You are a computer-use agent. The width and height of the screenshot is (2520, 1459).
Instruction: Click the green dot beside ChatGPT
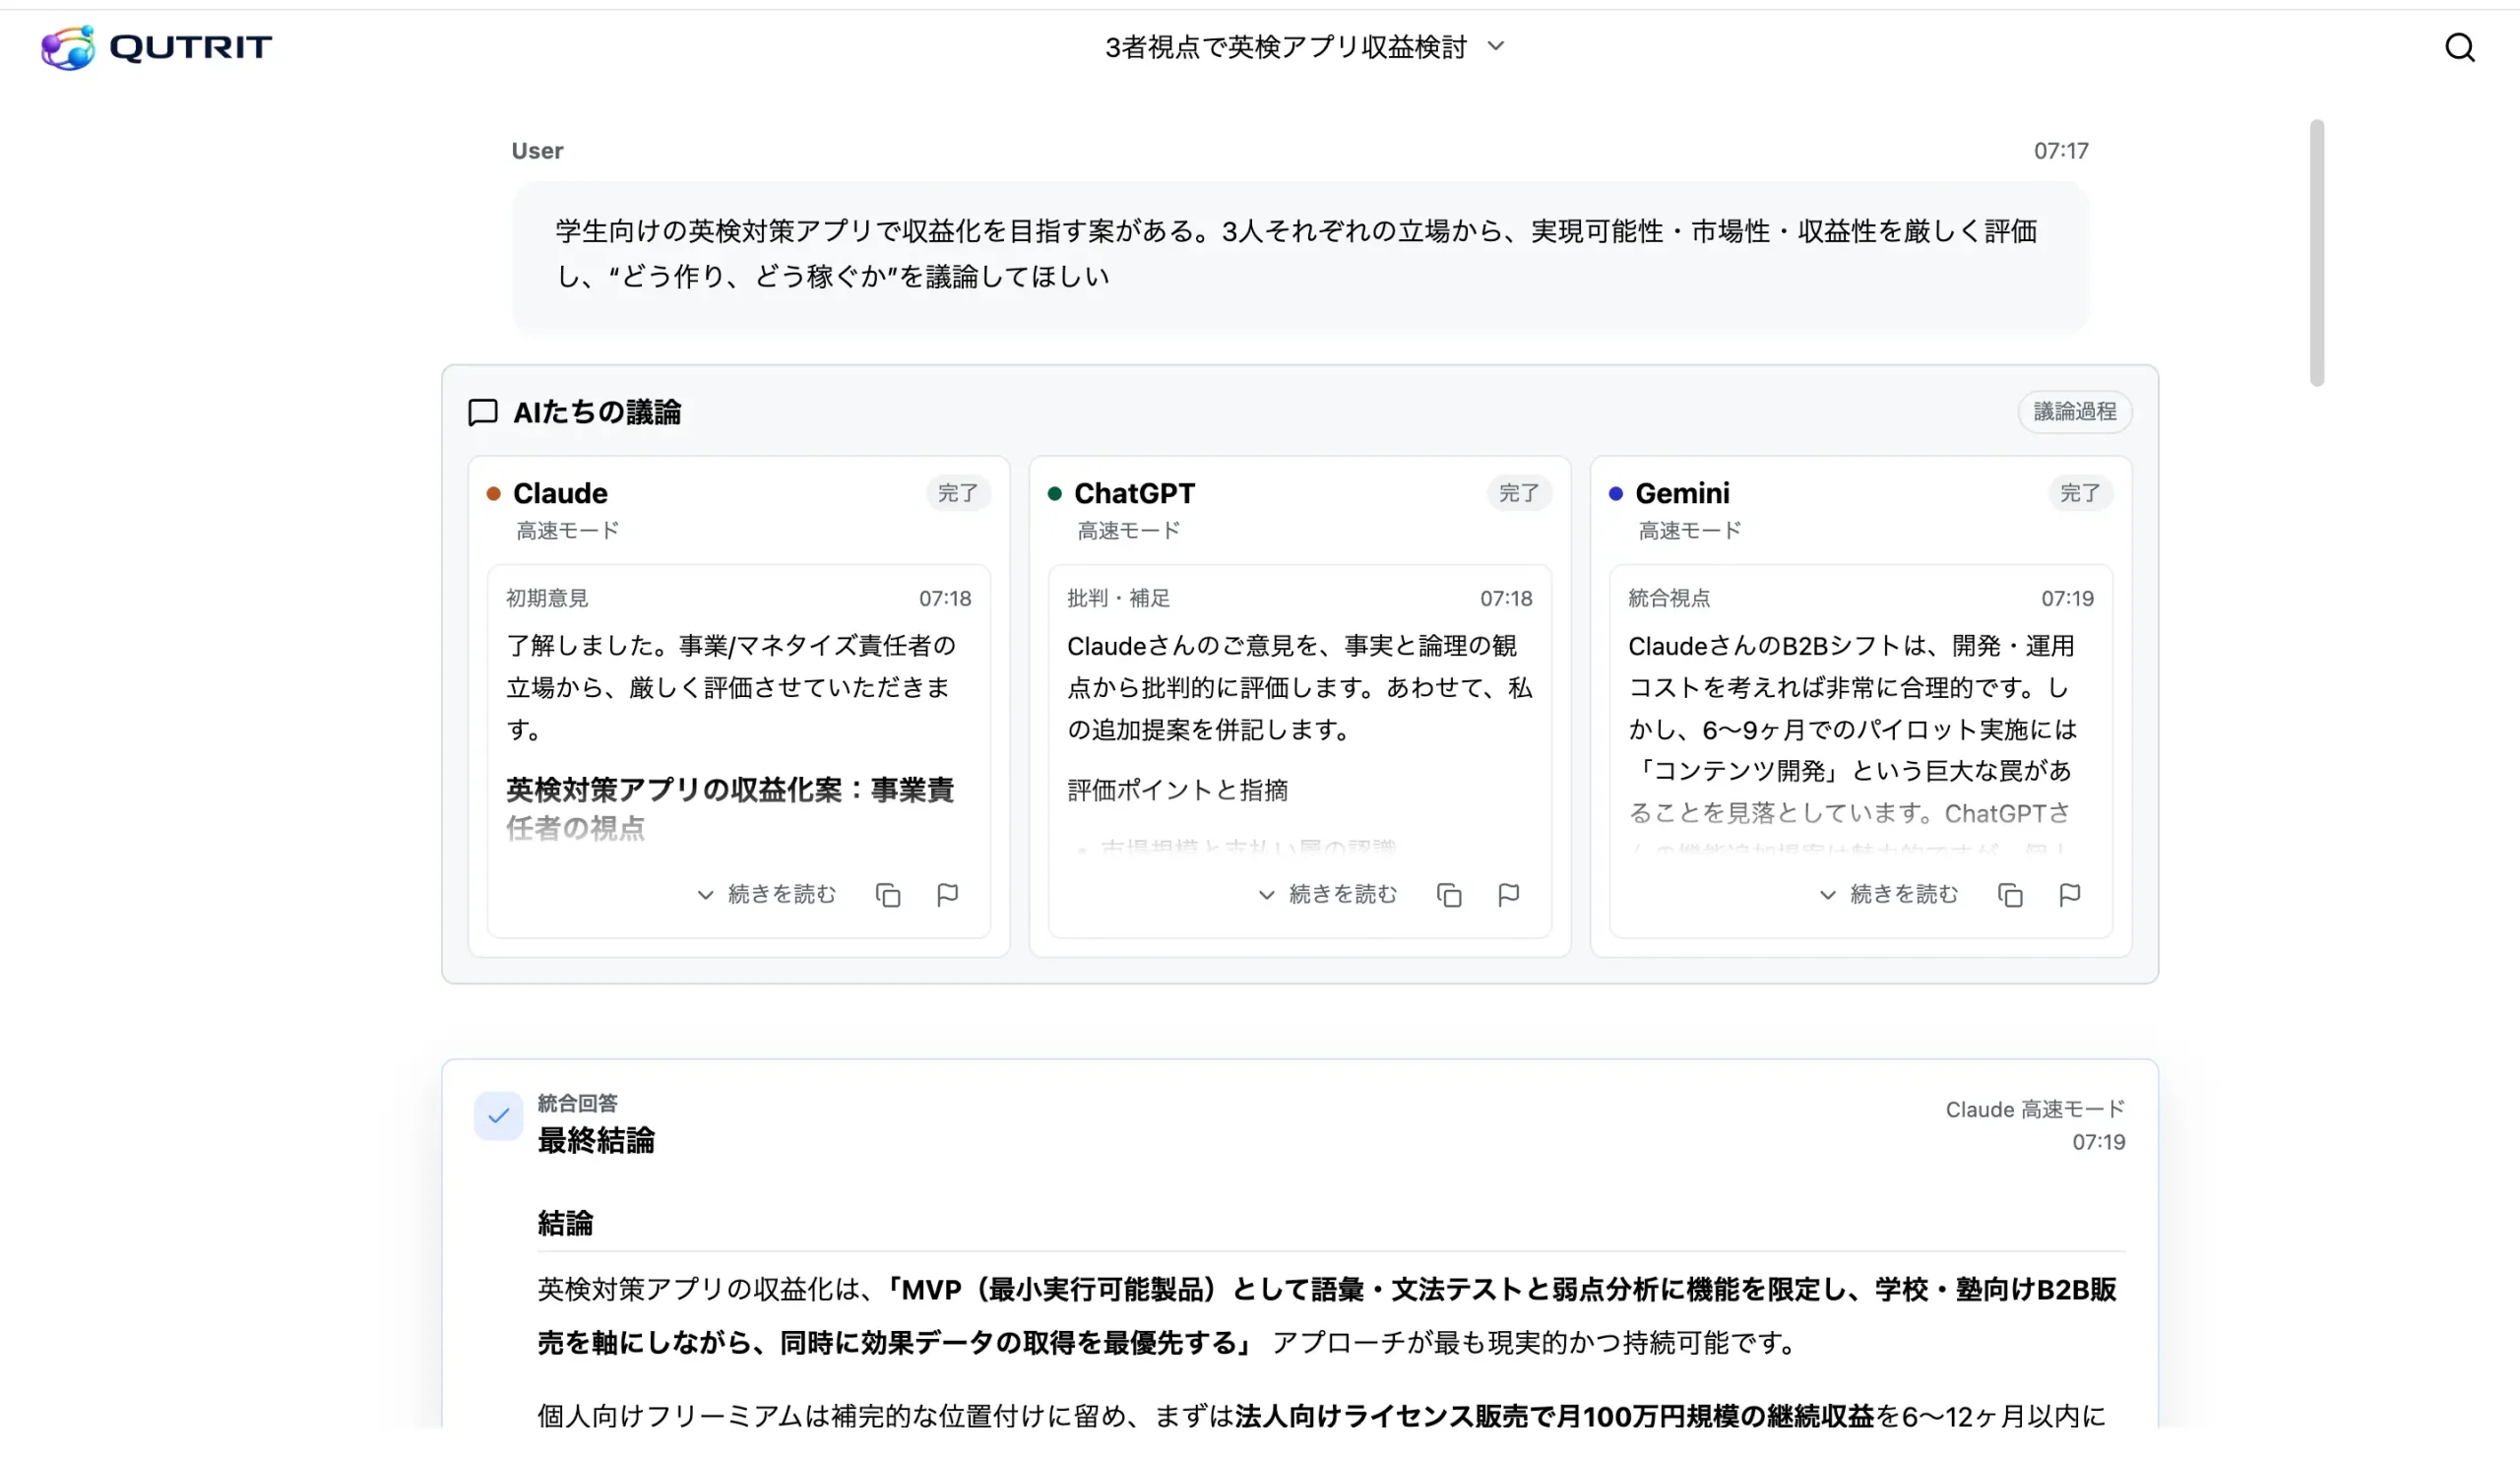click(x=1054, y=493)
